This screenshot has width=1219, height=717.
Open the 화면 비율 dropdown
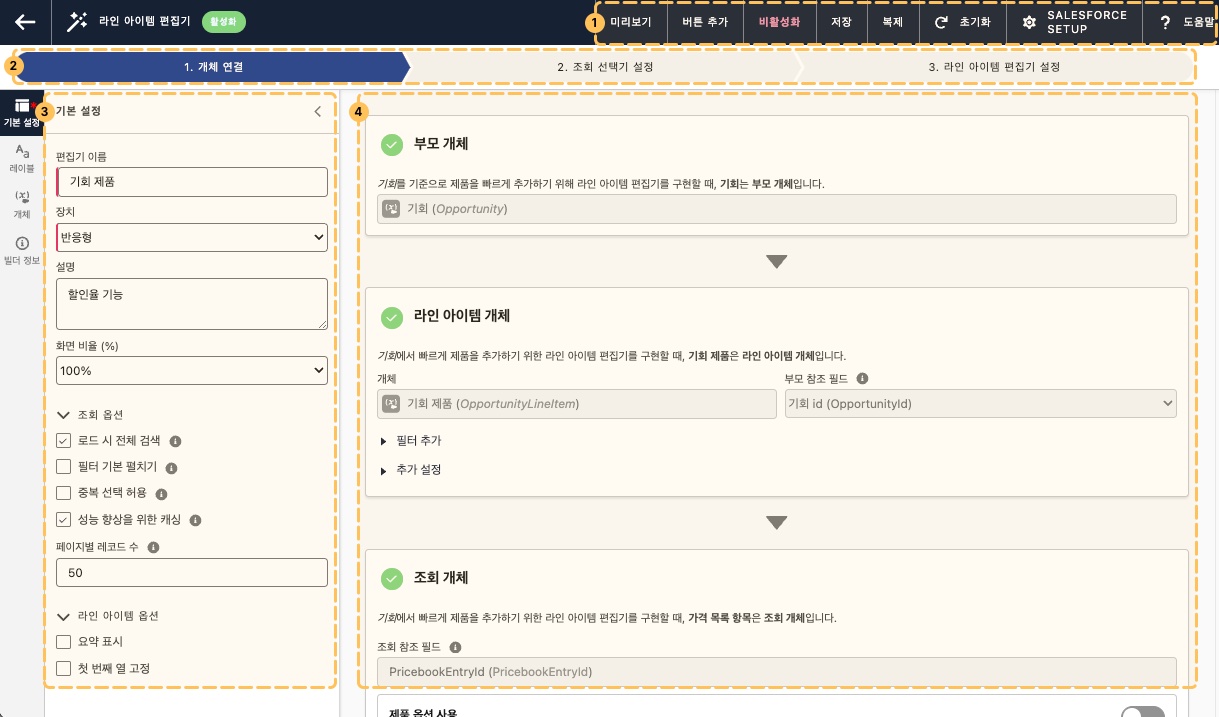[x=192, y=370]
